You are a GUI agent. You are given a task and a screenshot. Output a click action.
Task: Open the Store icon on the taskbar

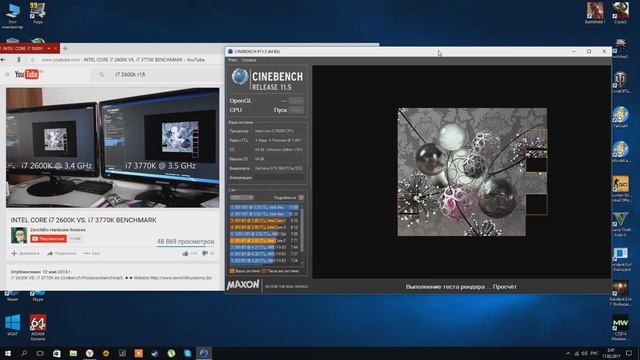(57, 353)
